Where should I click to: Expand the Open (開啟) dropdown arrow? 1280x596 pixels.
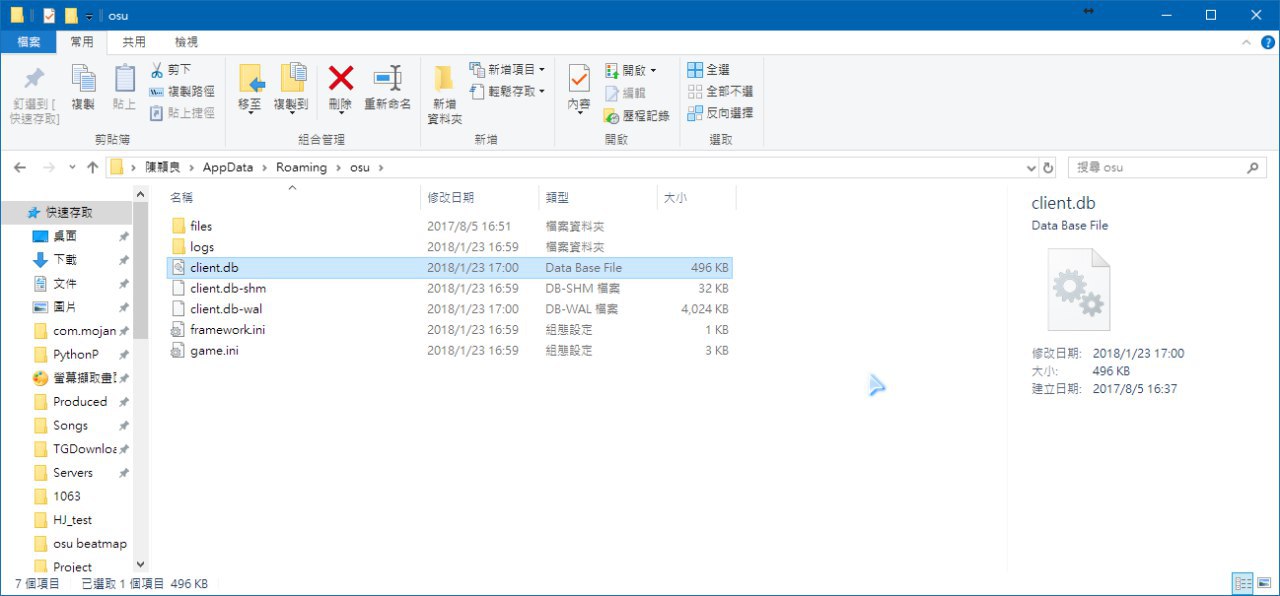[x=653, y=70]
